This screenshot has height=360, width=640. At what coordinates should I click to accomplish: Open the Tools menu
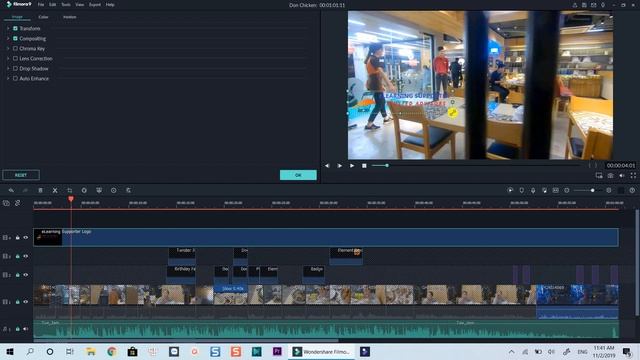[x=66, y=5]
